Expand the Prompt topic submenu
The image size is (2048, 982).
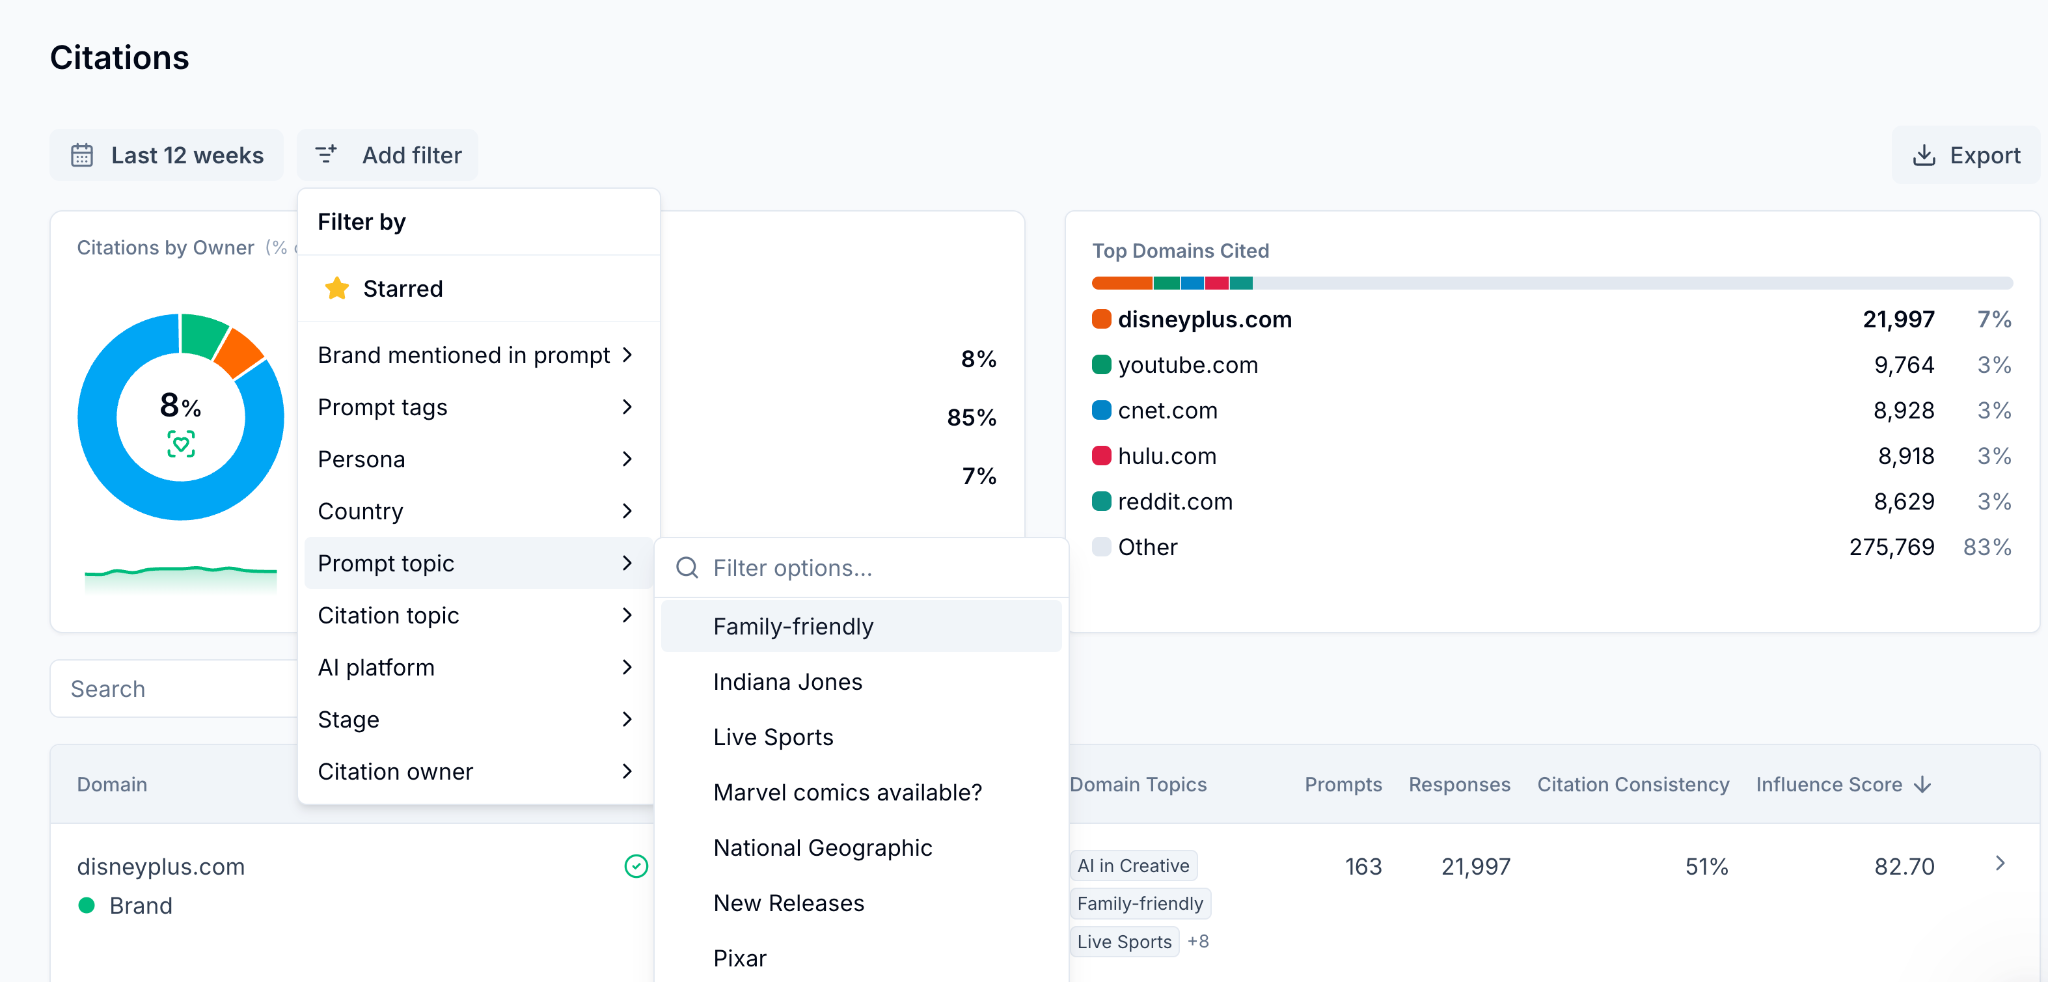479,563
